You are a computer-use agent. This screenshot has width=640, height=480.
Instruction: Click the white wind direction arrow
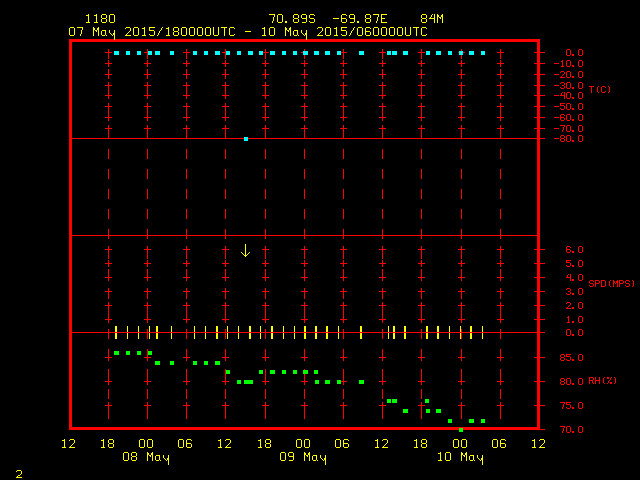point(245,250)
